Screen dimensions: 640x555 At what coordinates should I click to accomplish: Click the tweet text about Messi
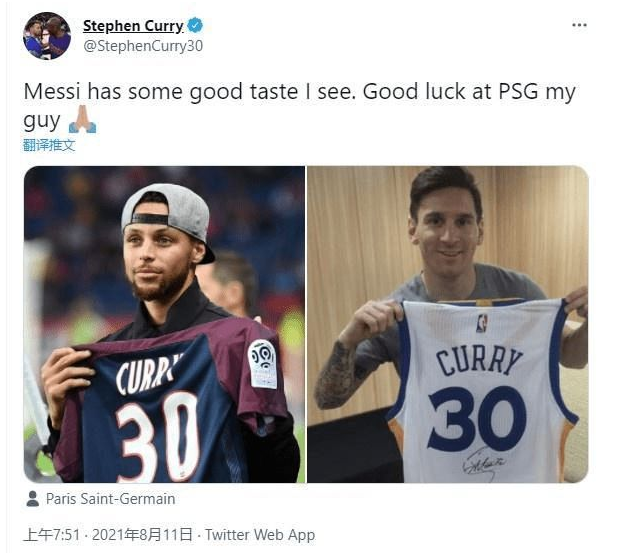tap(299, 105)
